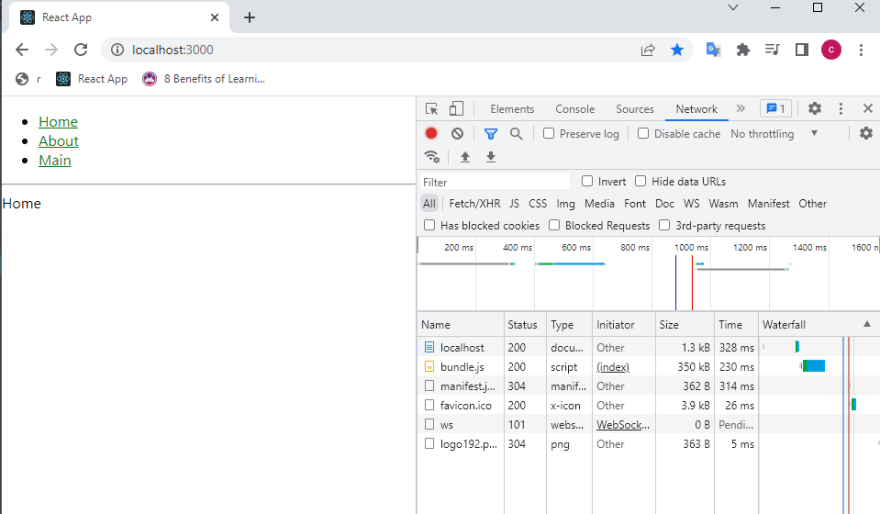
Task: Check the Invert filter checkbox
Action: pos(587,181)
